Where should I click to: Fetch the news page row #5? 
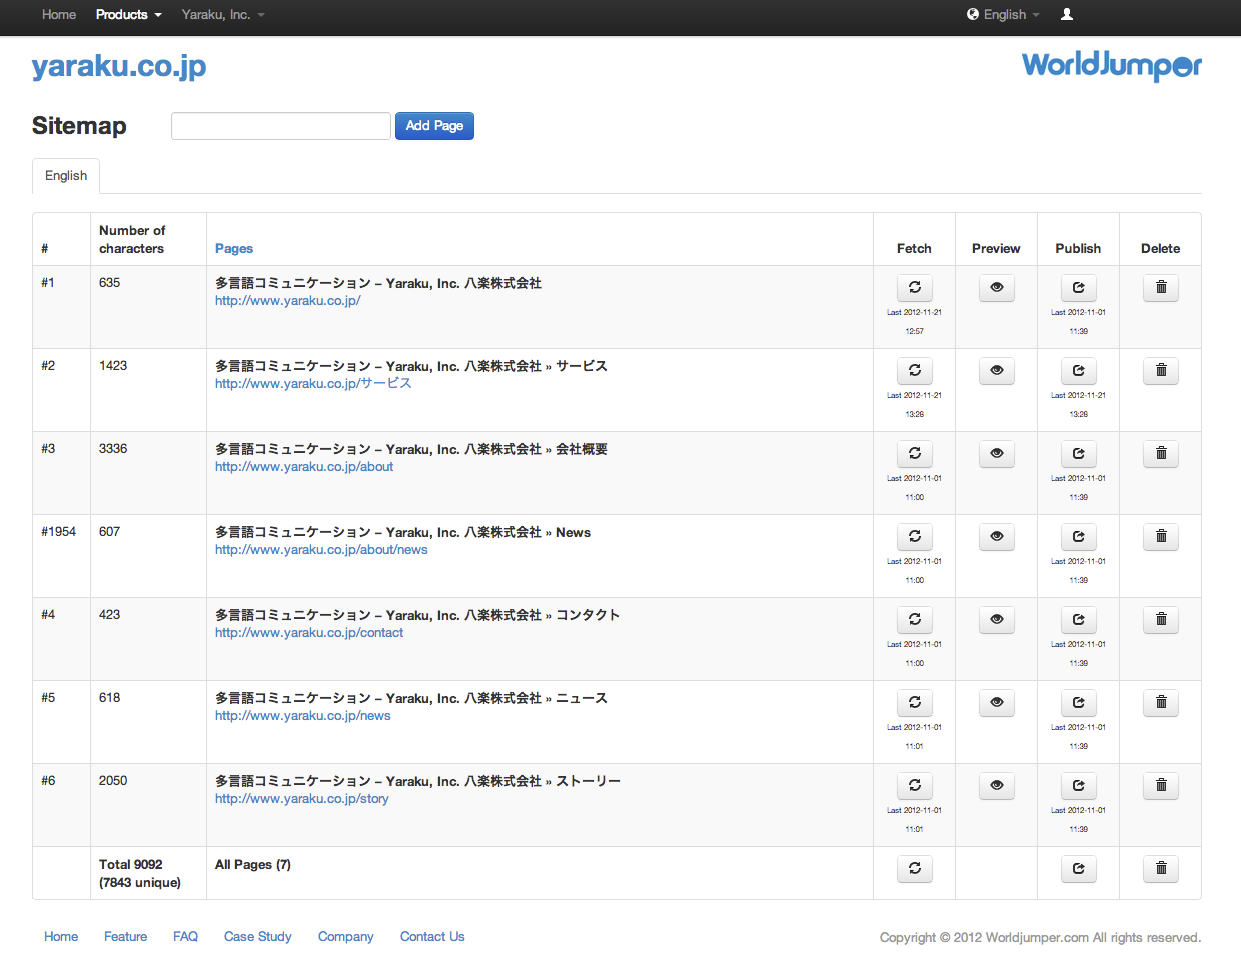pyautogui.click(x=914, y=702)
